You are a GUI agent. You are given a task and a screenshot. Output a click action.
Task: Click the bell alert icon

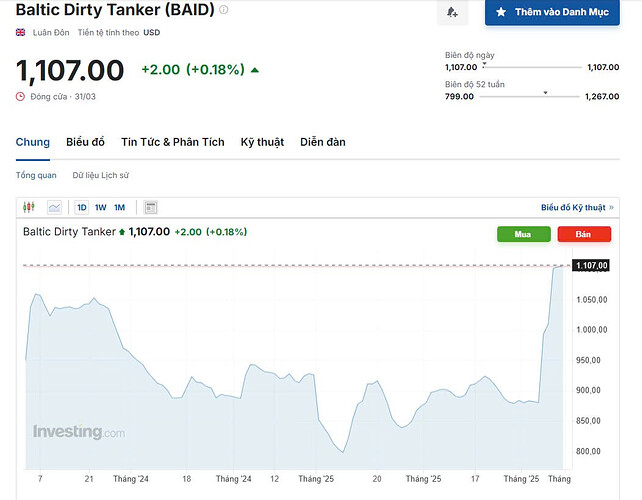coord(452,12)
